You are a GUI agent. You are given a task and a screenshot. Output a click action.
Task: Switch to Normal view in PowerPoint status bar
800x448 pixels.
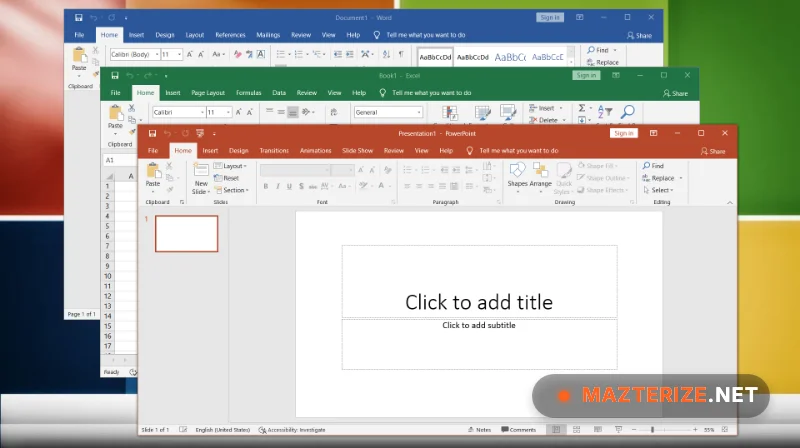[556, 430]
